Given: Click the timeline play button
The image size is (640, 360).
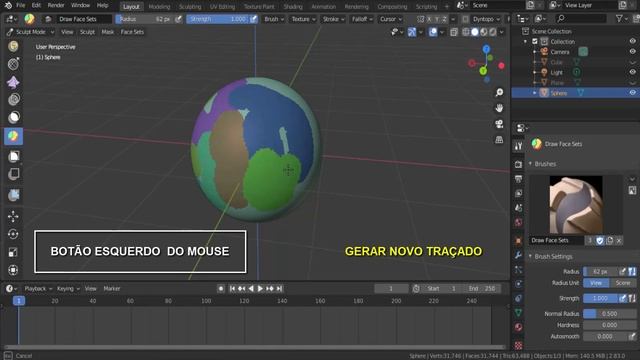Looking at the screenshot, I should [x=260, y=289].
